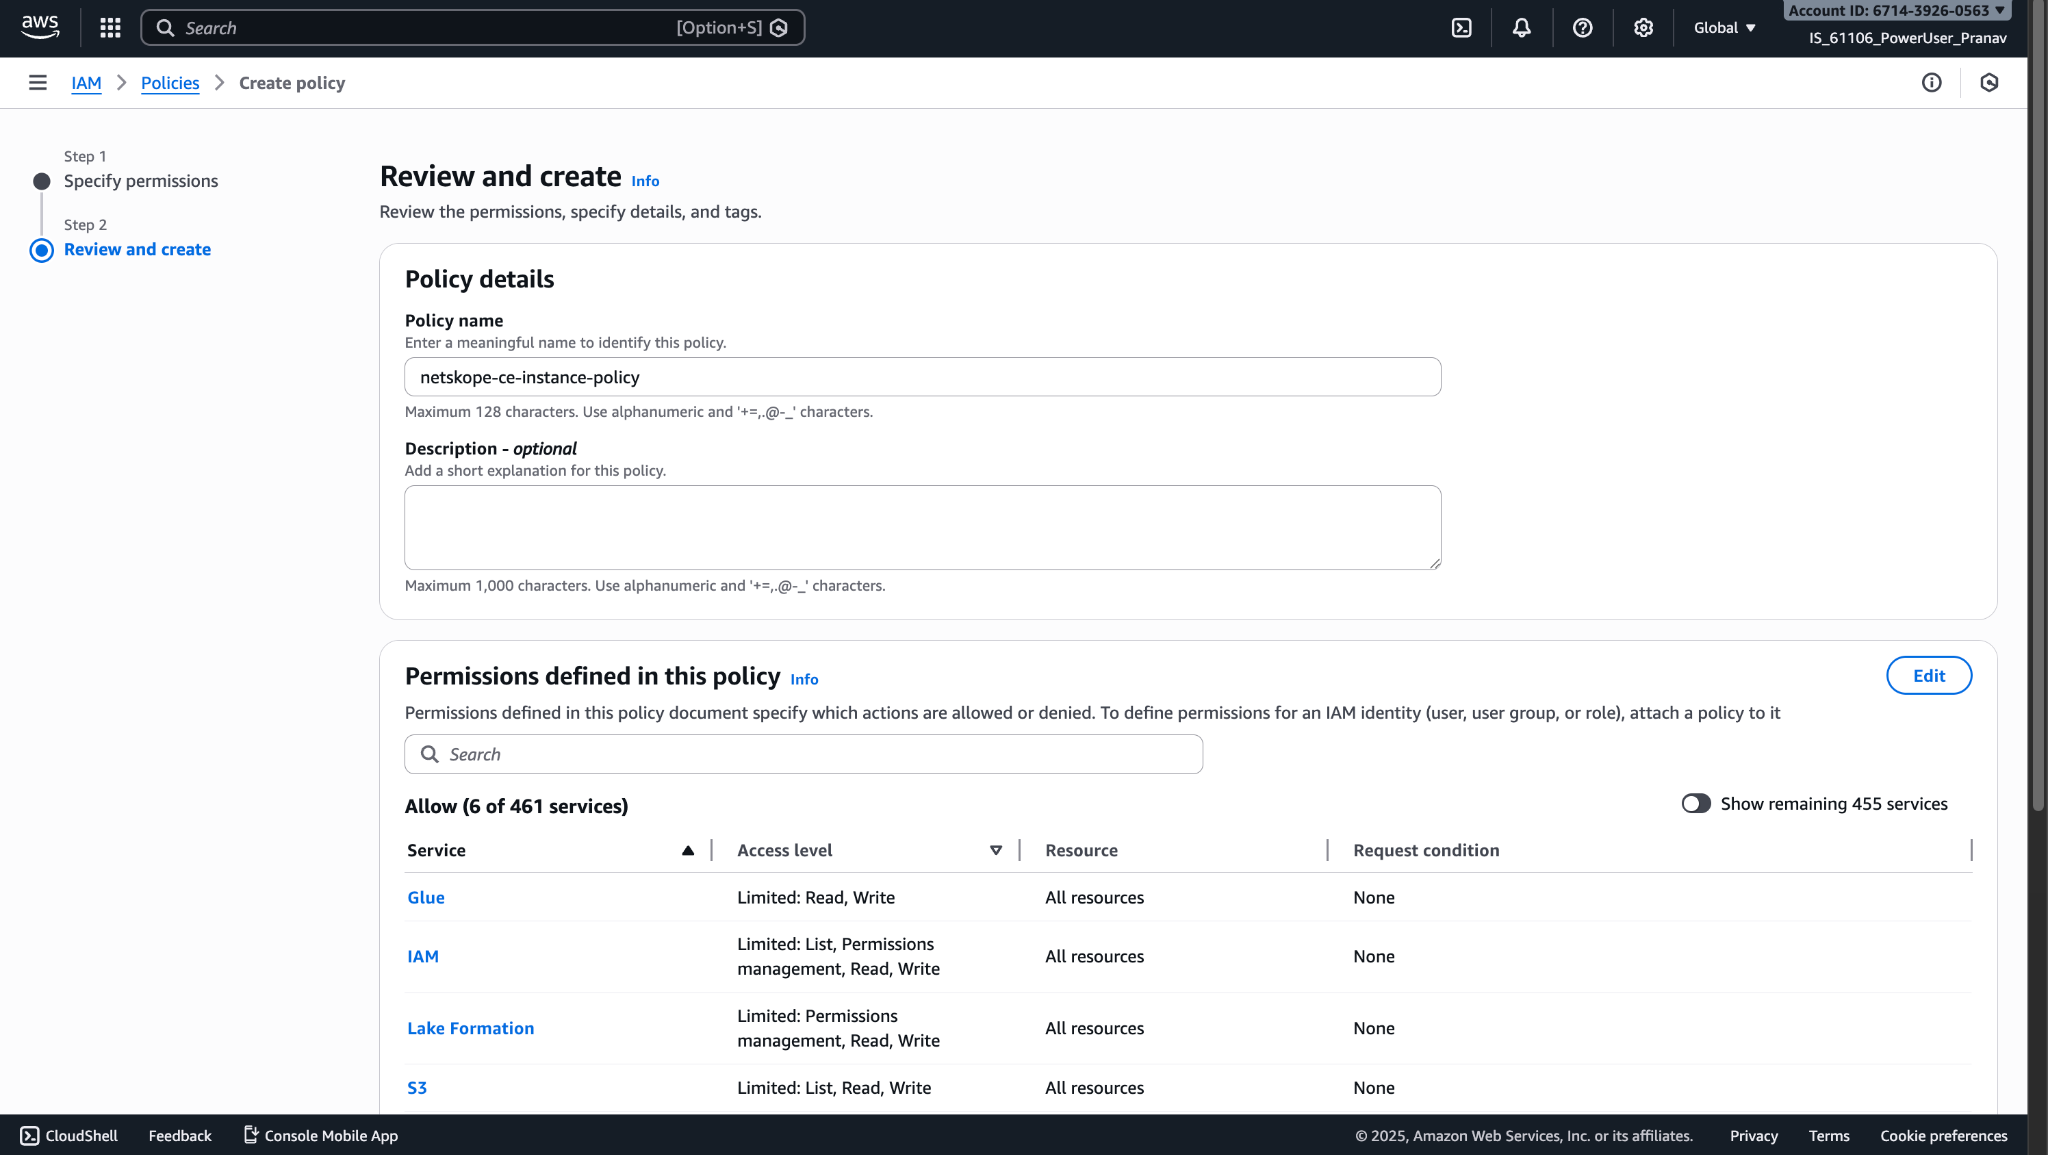
Task: Focus the top AWS Search bar
Action: tap(473, 28)
